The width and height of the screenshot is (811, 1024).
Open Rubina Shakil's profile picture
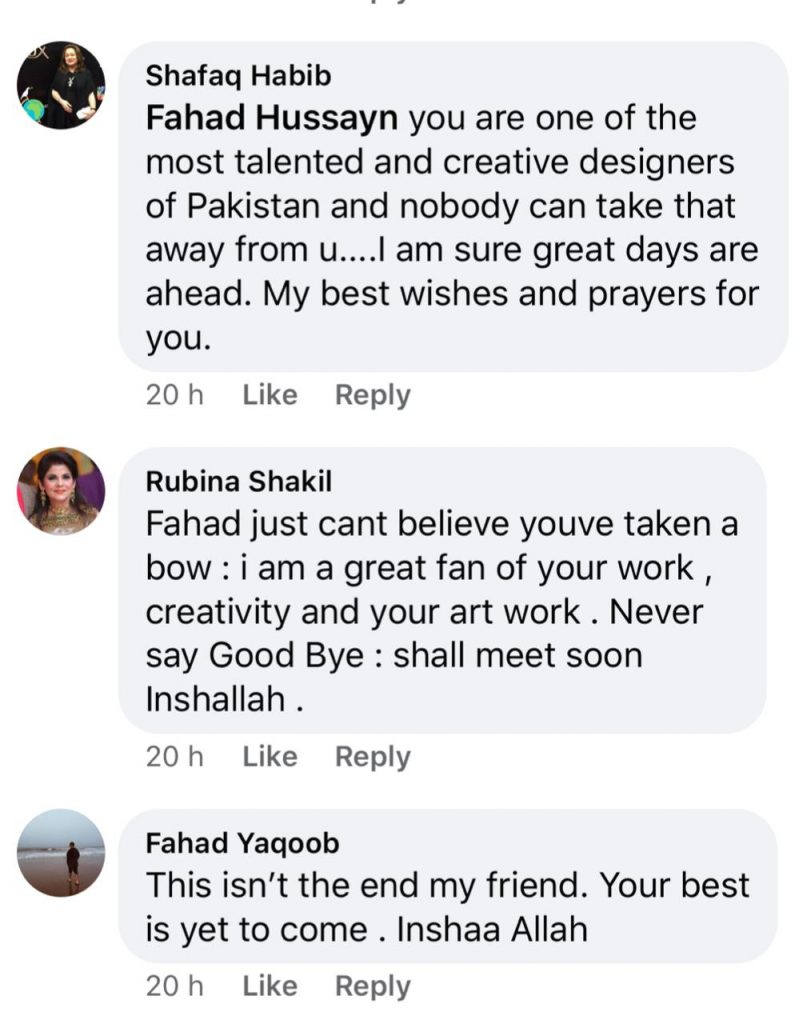61,491
